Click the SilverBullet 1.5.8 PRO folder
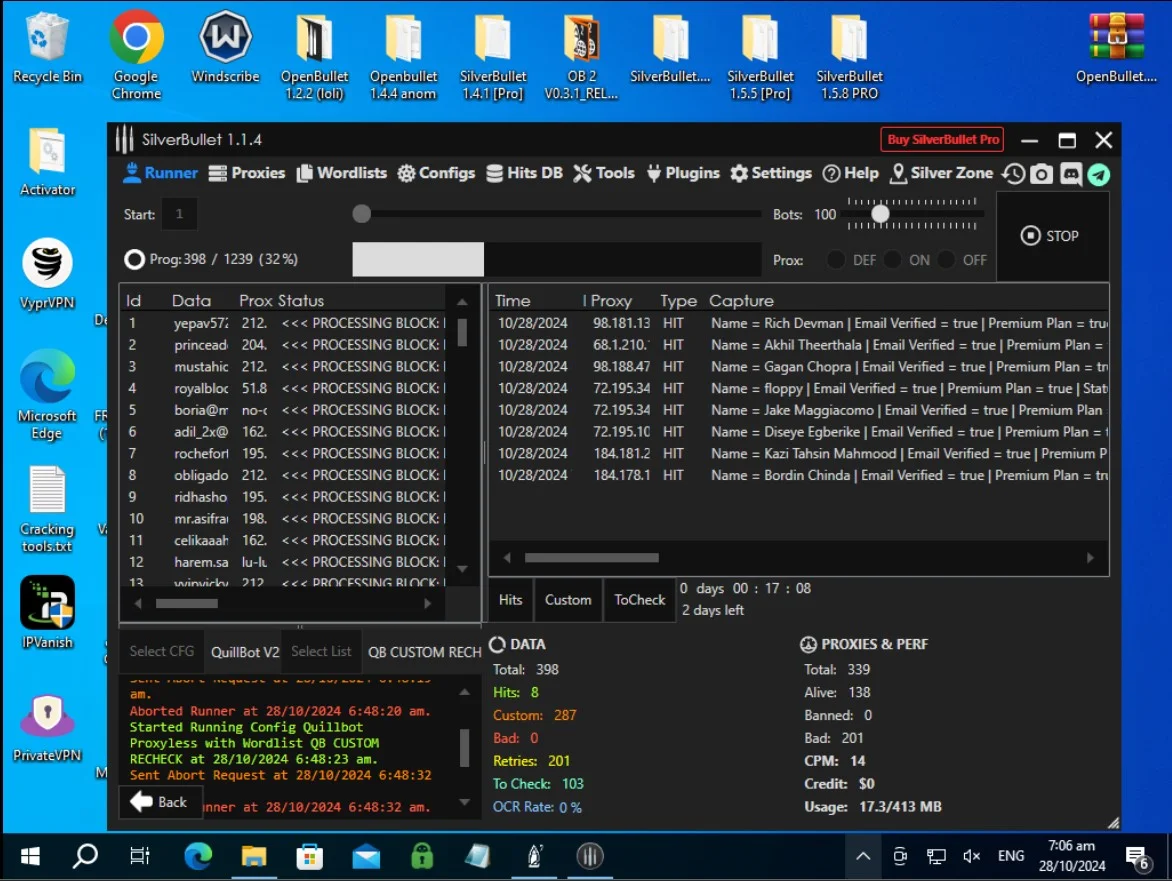The image size is (1172, 881). [x=849, y=57]
